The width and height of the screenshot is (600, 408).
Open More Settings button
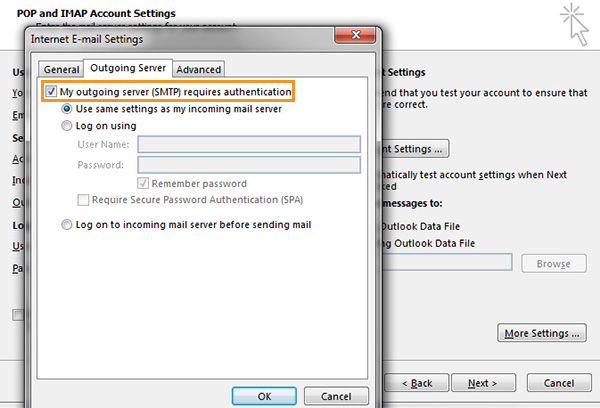pos(542,333)
